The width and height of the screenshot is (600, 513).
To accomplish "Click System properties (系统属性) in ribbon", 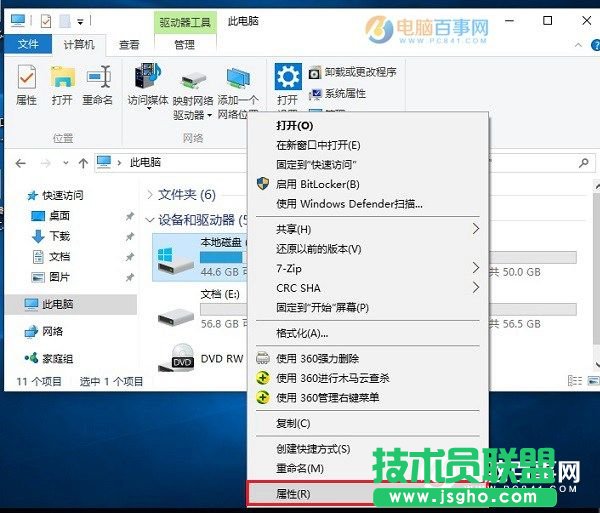I will coord(338,93).
